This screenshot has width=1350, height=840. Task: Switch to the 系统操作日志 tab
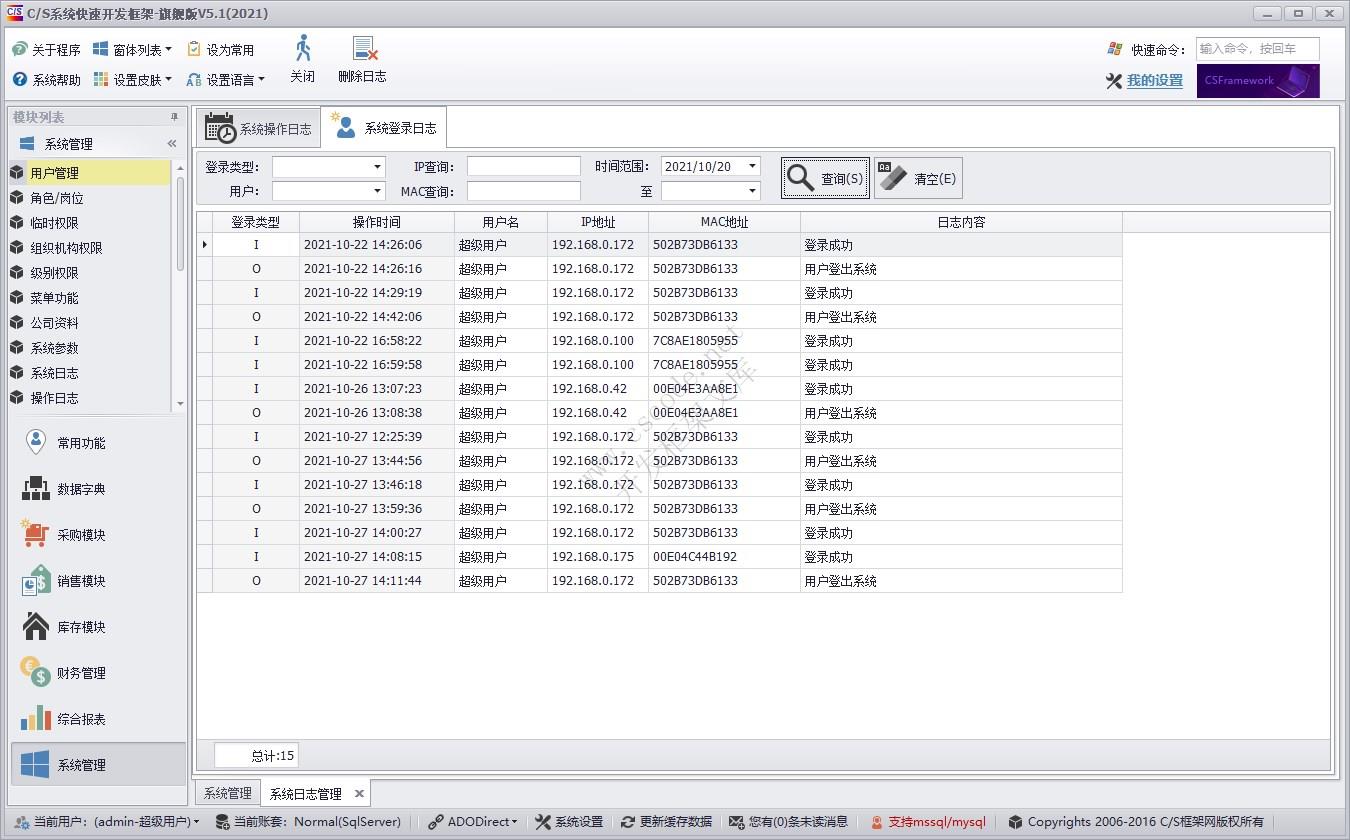click(x=257, y=127)
